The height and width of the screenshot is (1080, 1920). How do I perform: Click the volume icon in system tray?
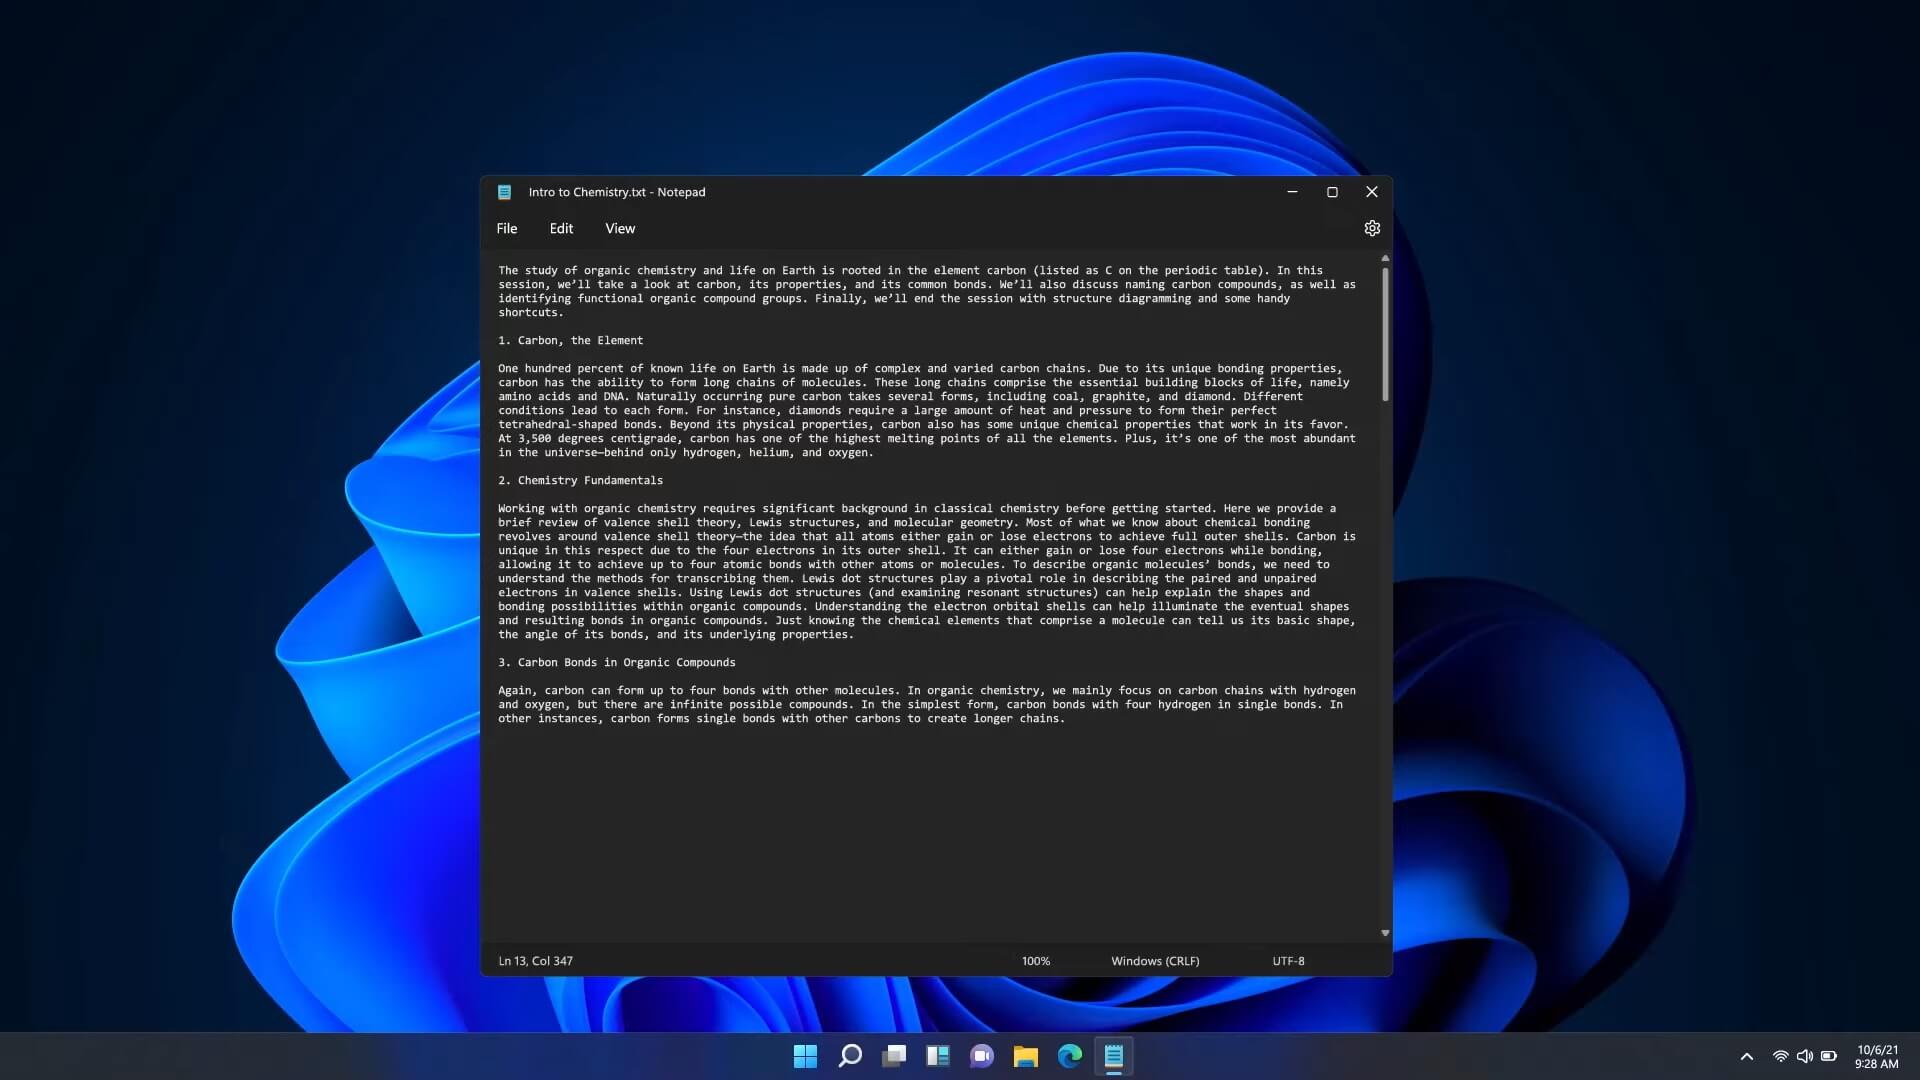pyautogui.click(x=1805, y=1055)
